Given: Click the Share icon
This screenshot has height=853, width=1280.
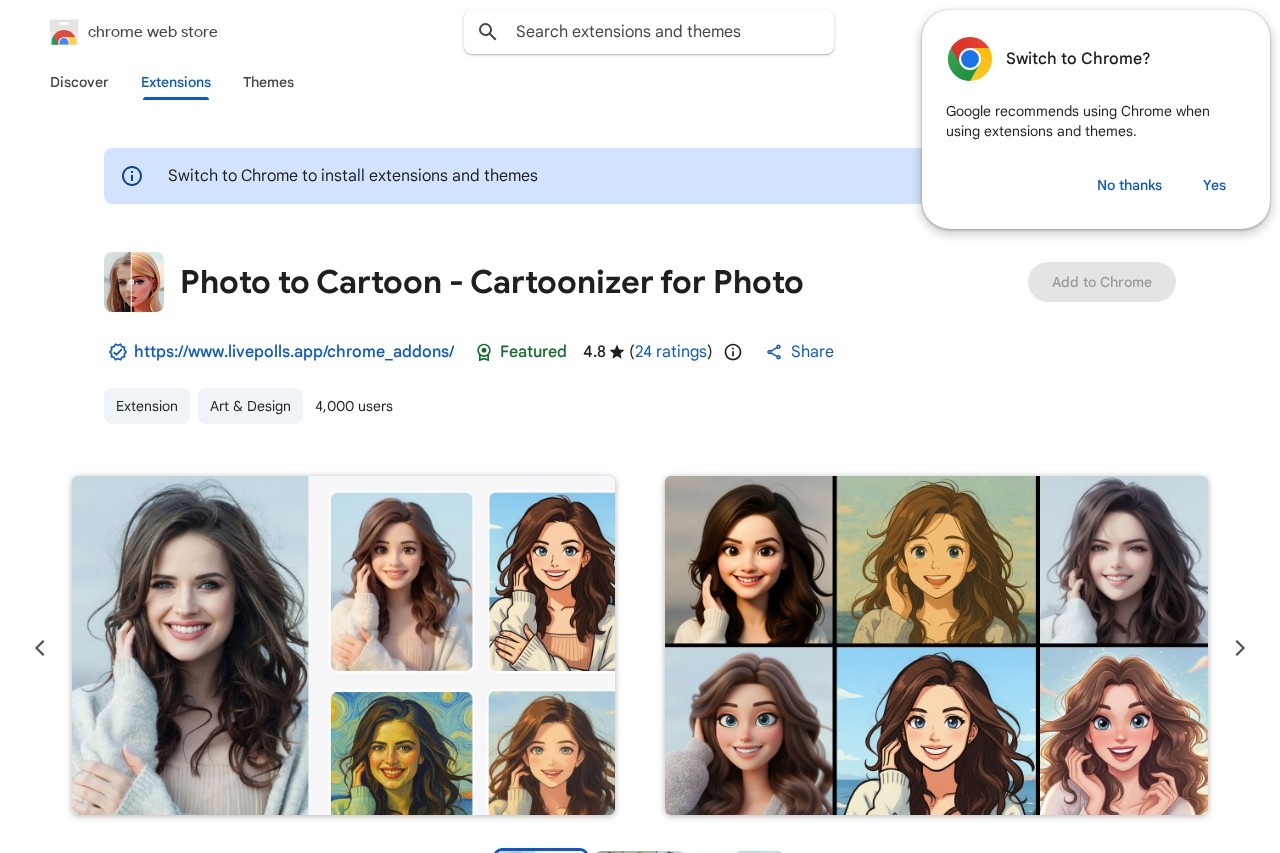Looking at the screenshot, I should pyautogui.click(x=774, y=352).
